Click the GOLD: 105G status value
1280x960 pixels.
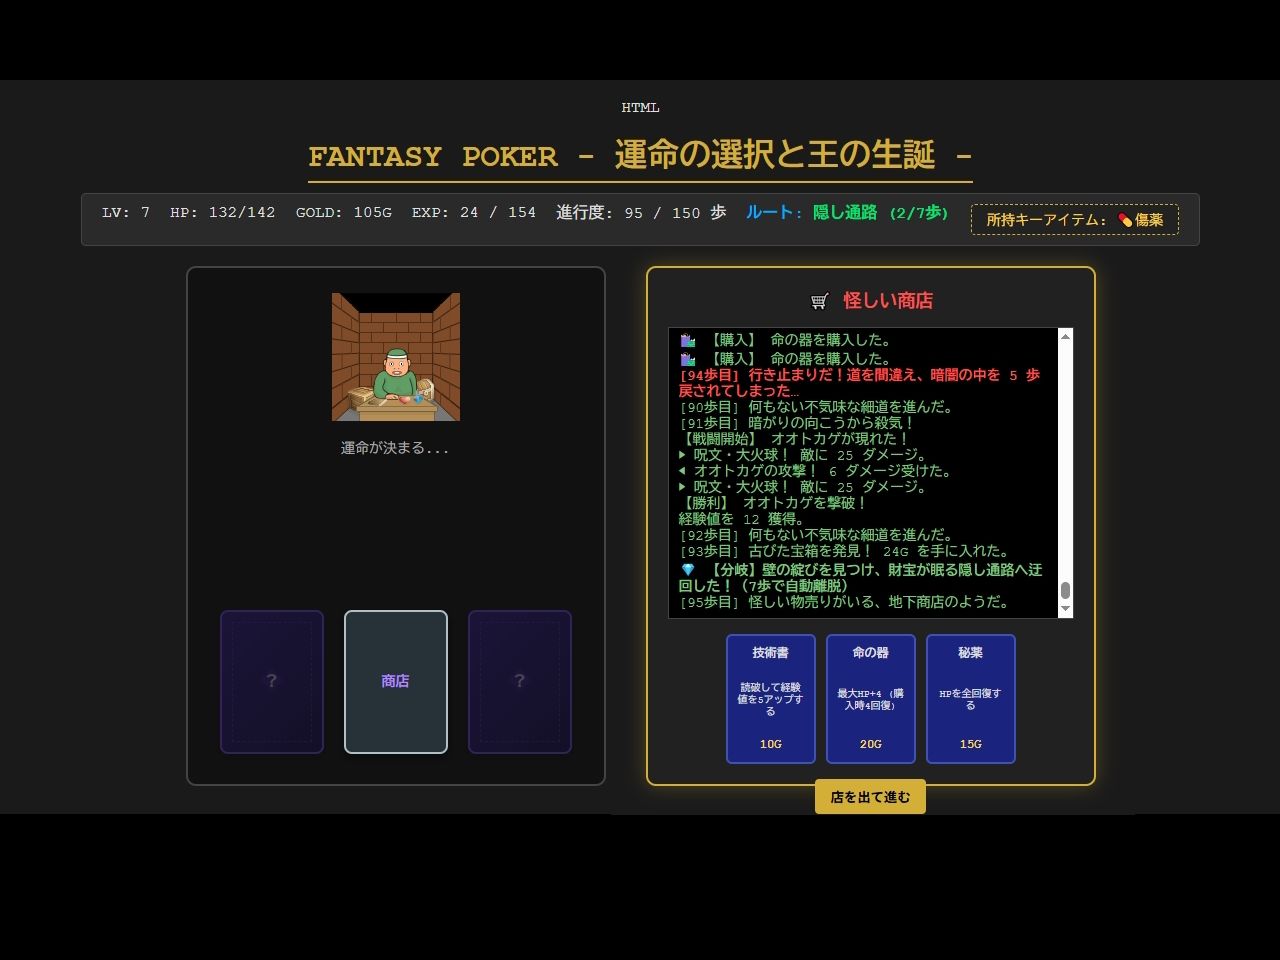click(343, 213)
